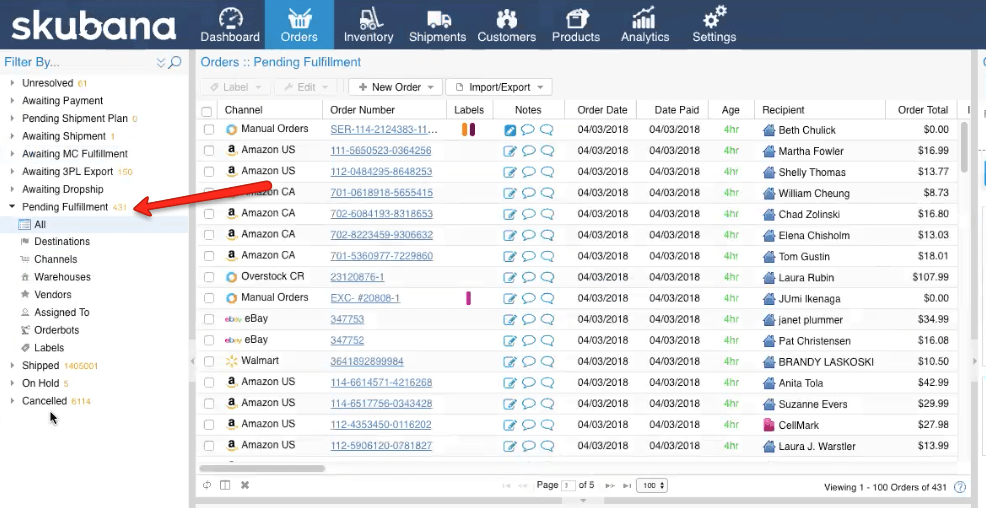Image resolution: width=986 pixels, height=508 pixels.
Task: Go to next page arrow in pager
Action: point(609,485)
